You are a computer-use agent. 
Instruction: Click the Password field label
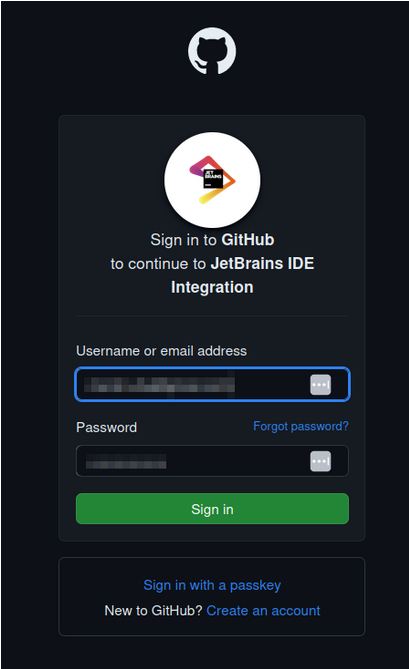pos(106,427)
